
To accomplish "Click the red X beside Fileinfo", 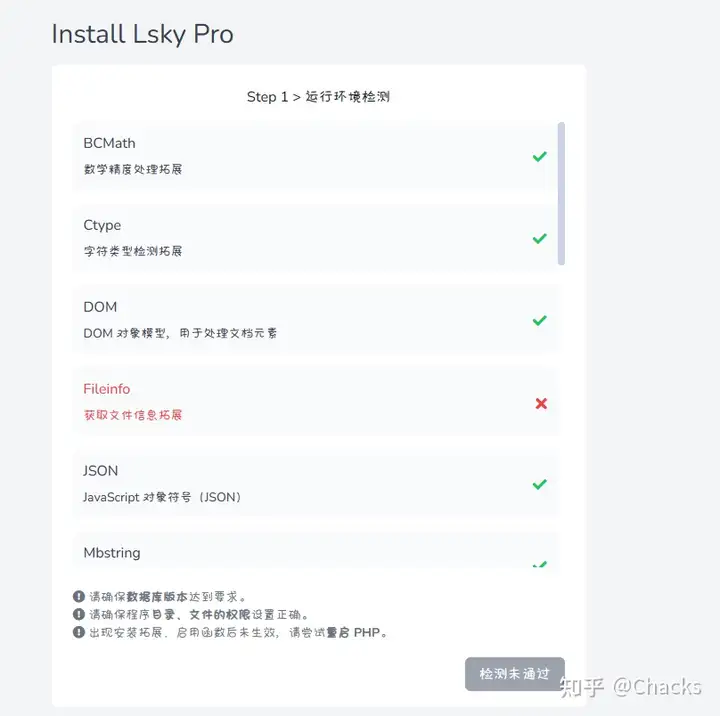I will [541, 403].
